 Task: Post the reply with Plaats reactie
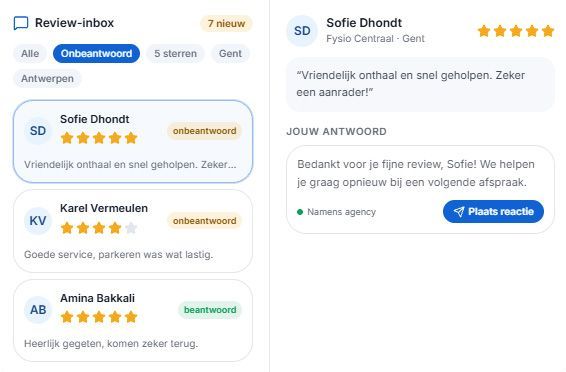click(493, 211)
